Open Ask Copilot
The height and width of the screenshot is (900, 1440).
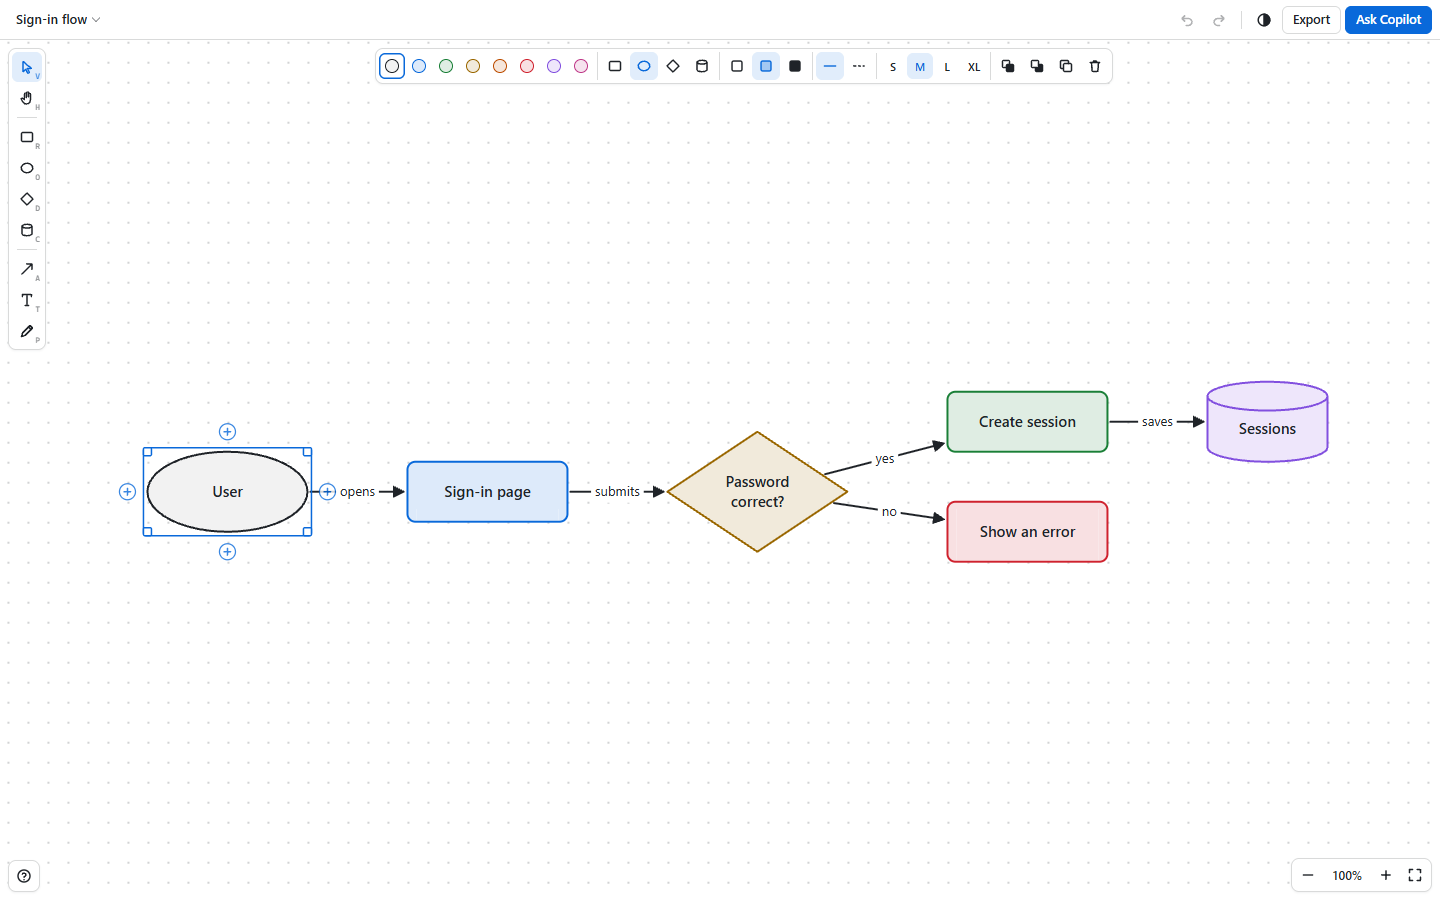(1388, 20)
